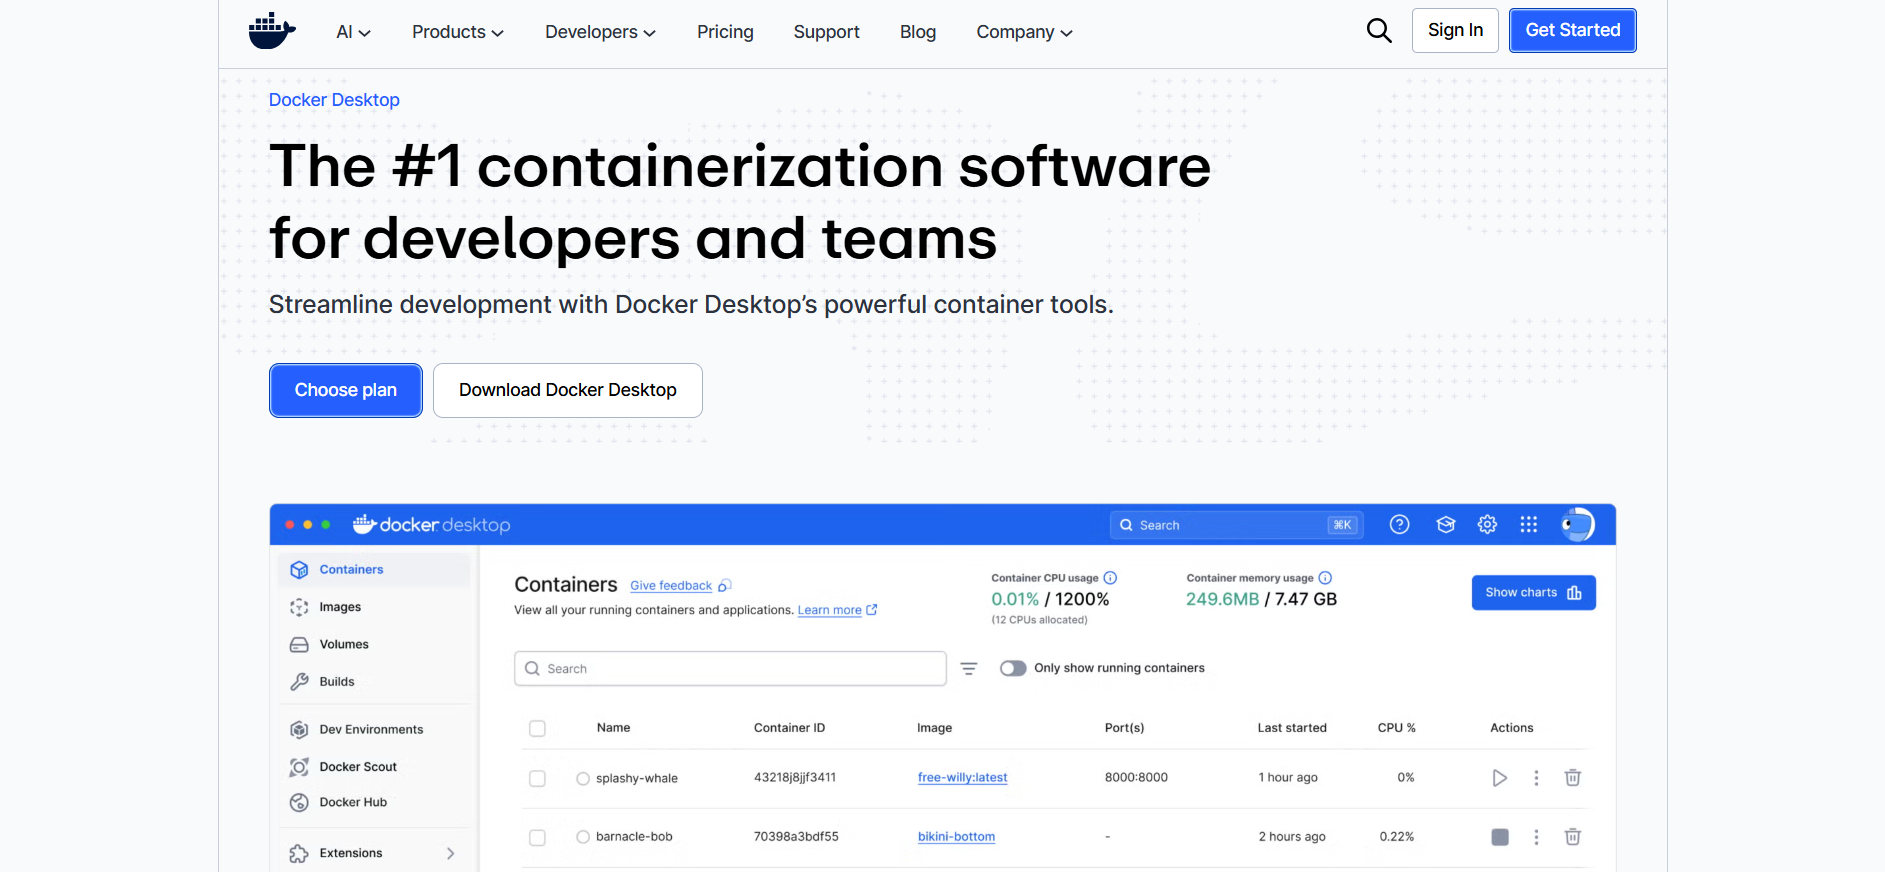Viewport: 1885px width, 872px height.
Task: Click the Name column header
Action: 614,728
